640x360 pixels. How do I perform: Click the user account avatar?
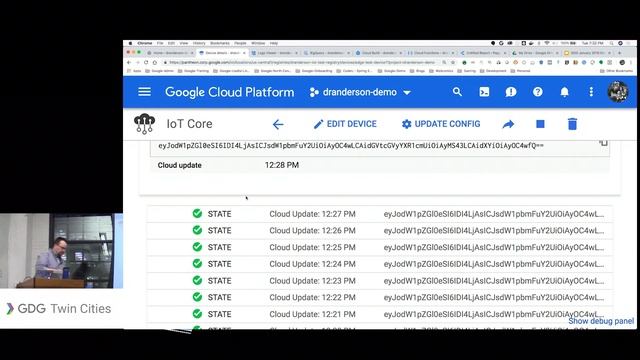[x=618, y=92]
